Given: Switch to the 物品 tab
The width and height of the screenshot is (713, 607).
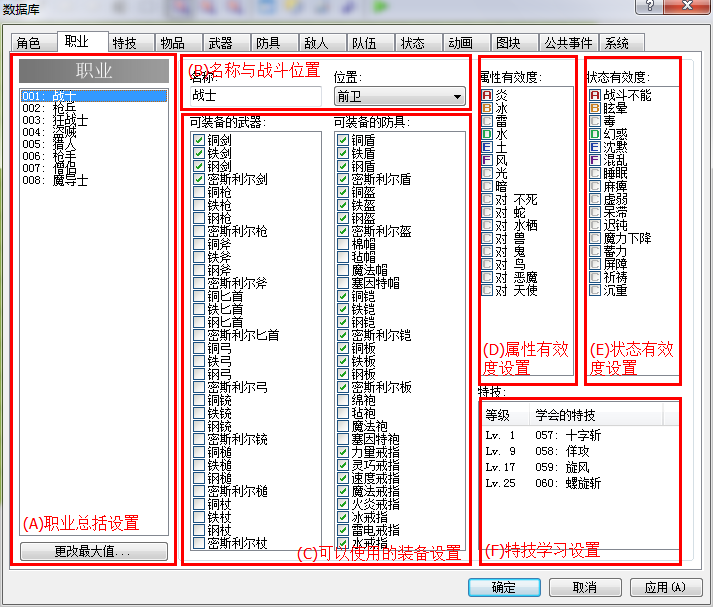Looking at the screenshot, I should tap(178, 43).
